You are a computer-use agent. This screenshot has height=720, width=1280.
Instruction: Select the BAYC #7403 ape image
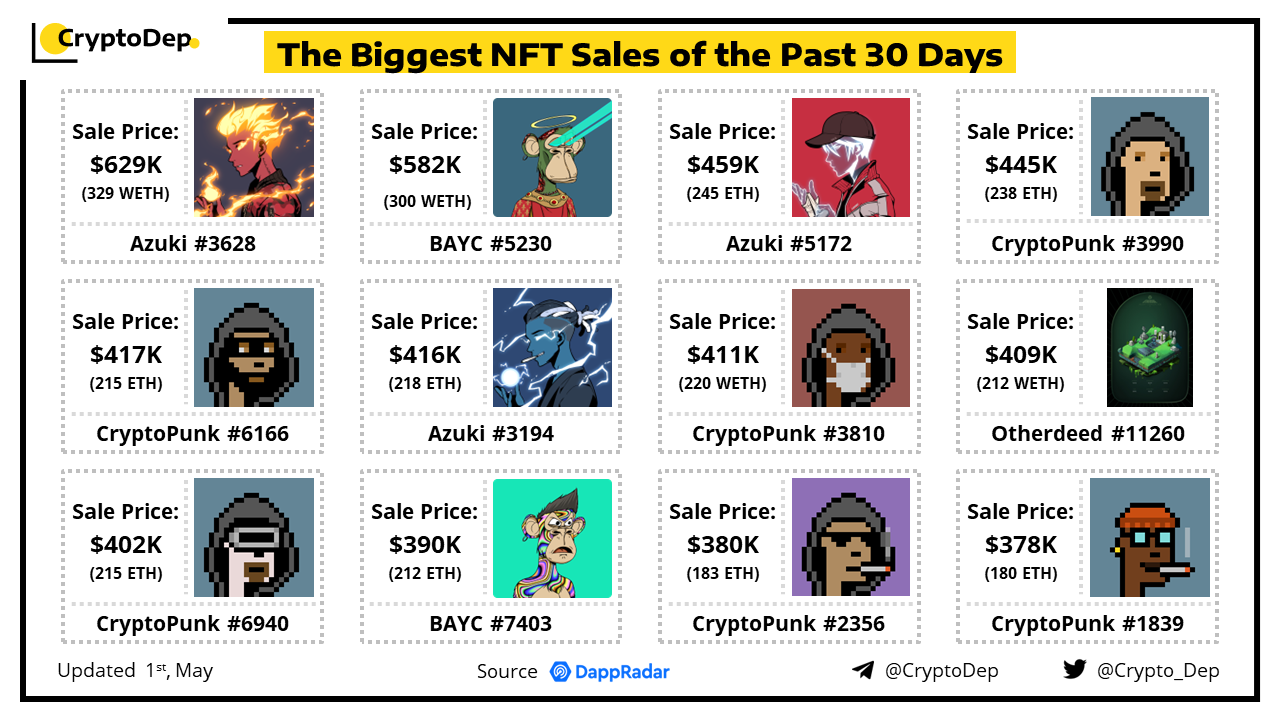coord(552,538)
